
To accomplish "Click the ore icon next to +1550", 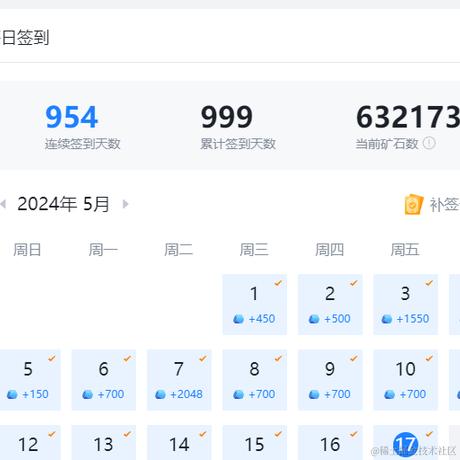I will coord(387,319).
